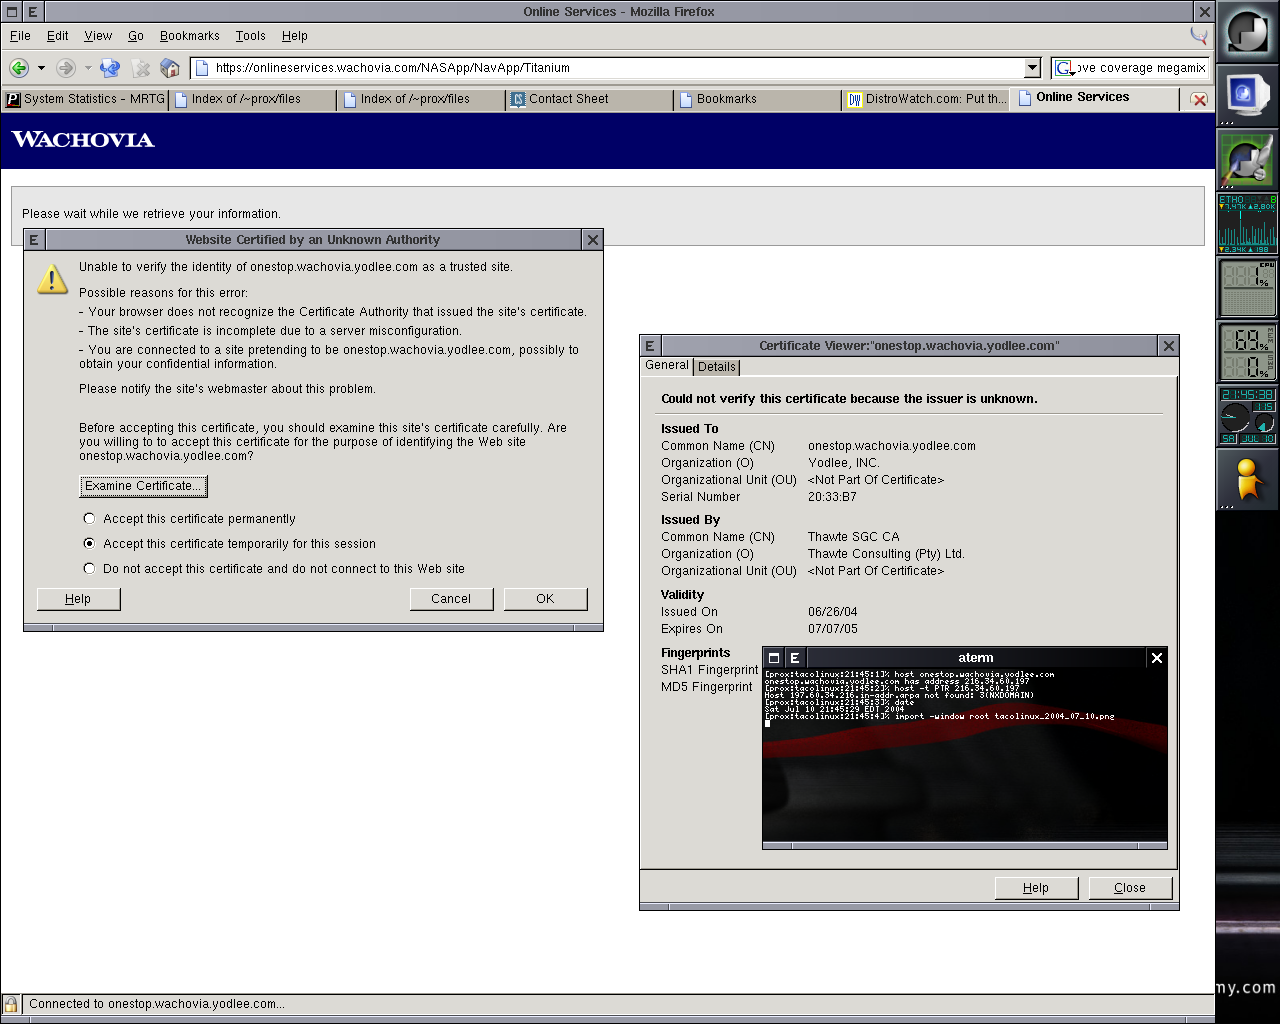The image size is (1280, 1024).
Task: Click the Google search engine icon
Action: click(1063, 68)
